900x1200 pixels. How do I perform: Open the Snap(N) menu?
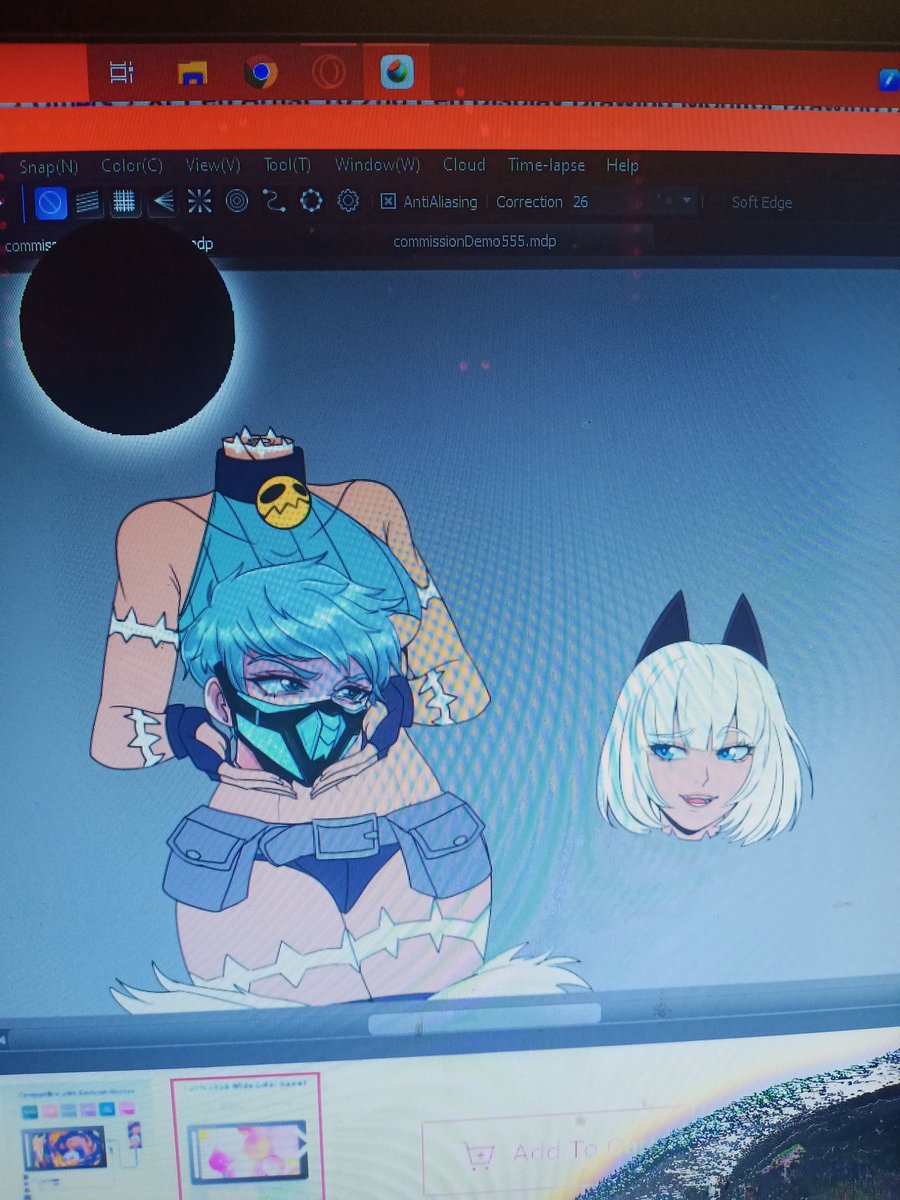tap(48, 166)
